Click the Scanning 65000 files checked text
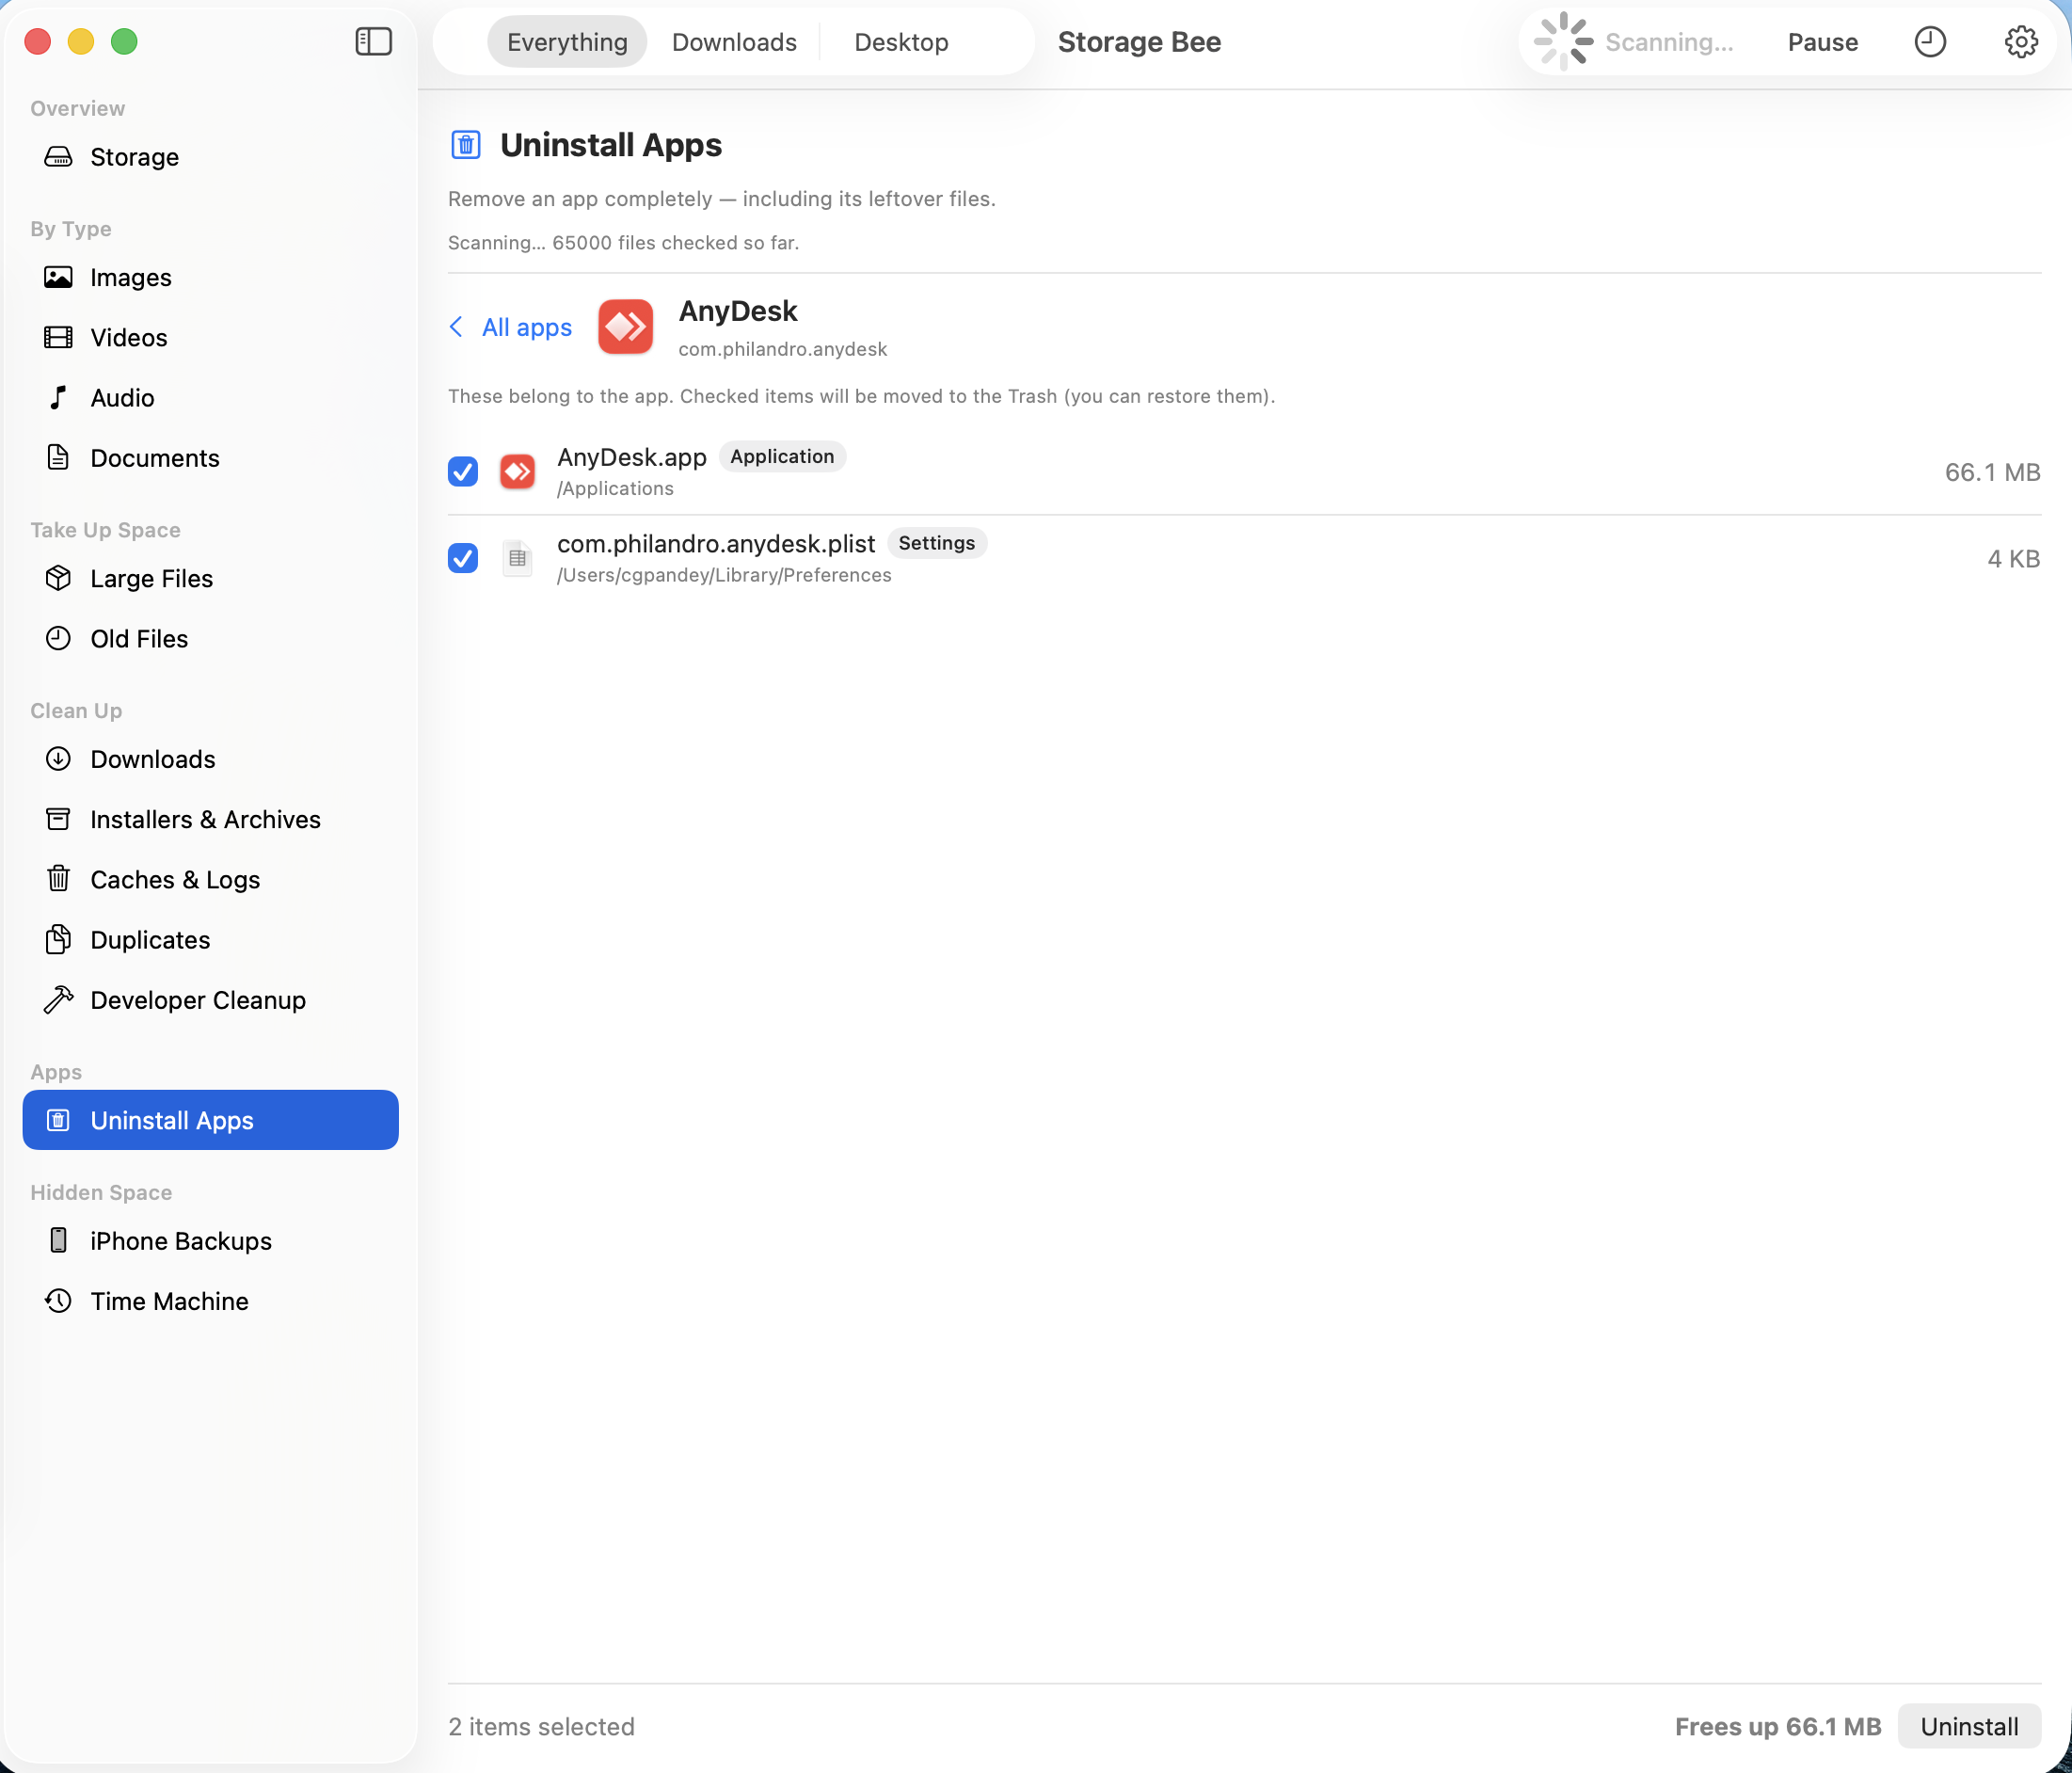Viewport: 2072px width, 1773px height. coord(624,243)
